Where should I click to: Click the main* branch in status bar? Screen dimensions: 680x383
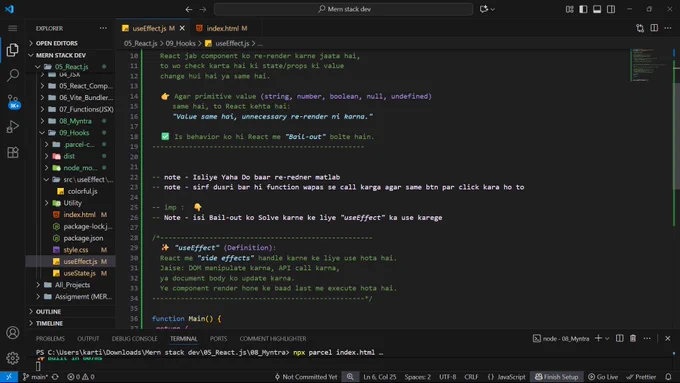point(35,377)
